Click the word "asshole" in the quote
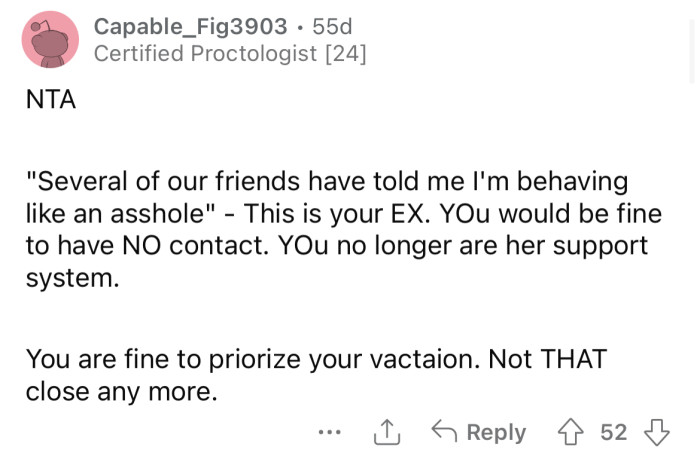This screenshot has width=700, height=462. coord(183,214)
